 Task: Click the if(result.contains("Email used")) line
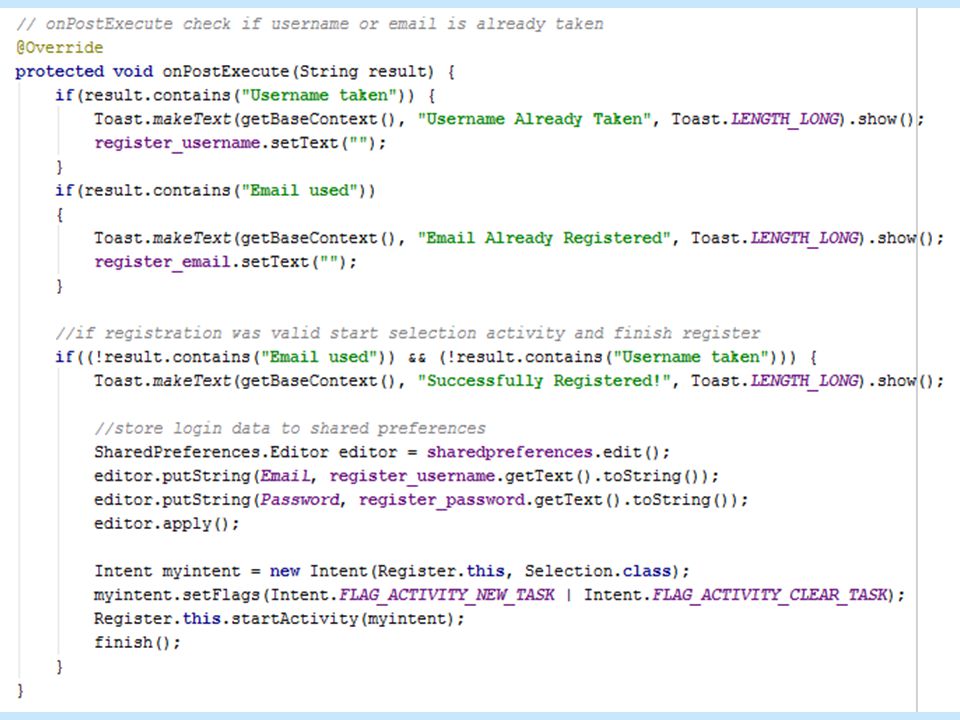(x=216, y=190)
